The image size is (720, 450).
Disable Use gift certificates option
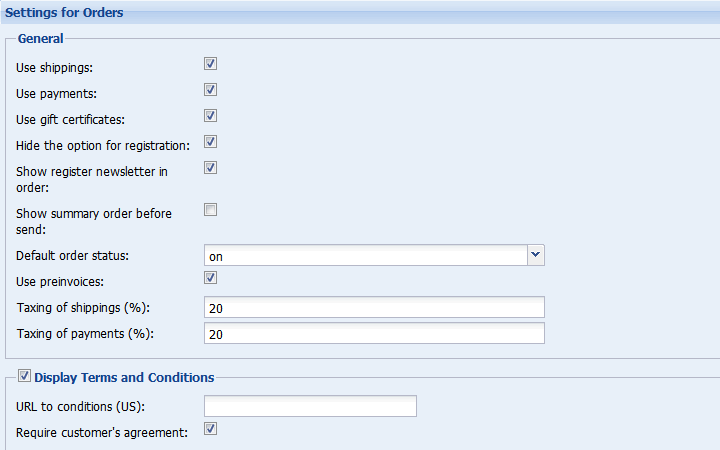210,116
